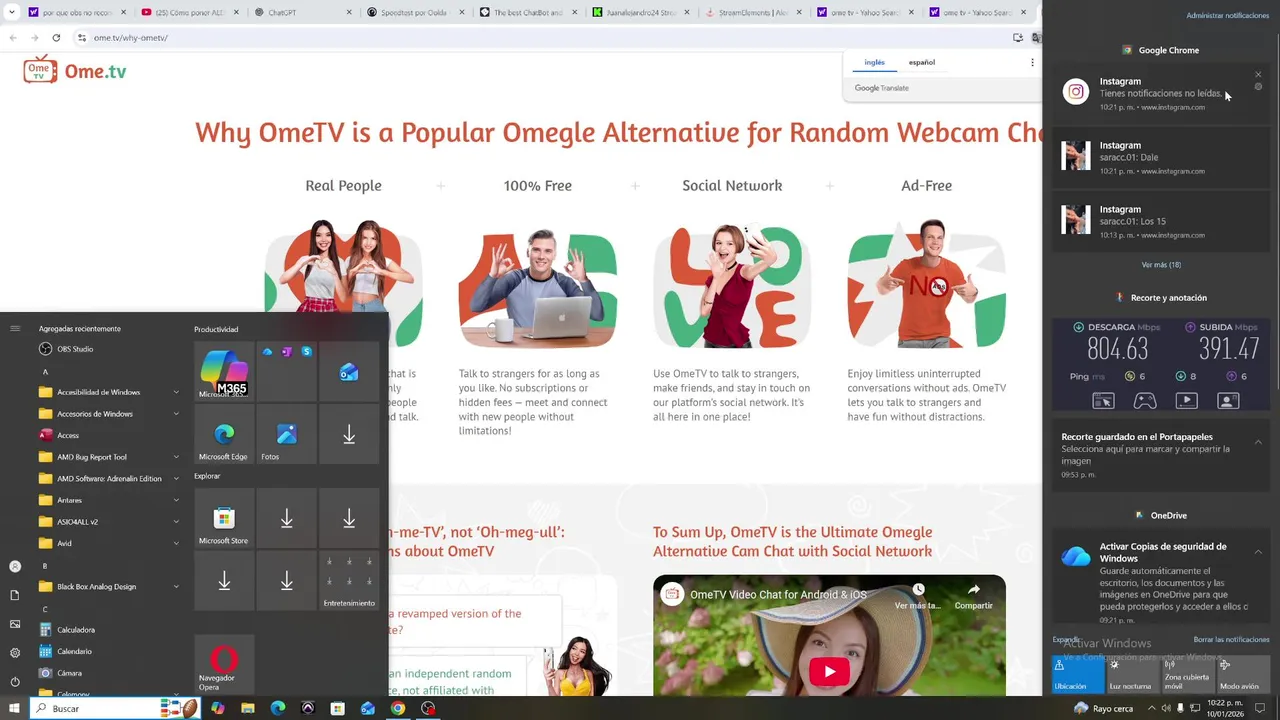Switch to Speedtest by Ookla tab
The width and height of the screenshot is (1280, 720).
pyautogui.click(x=415, y=12)
